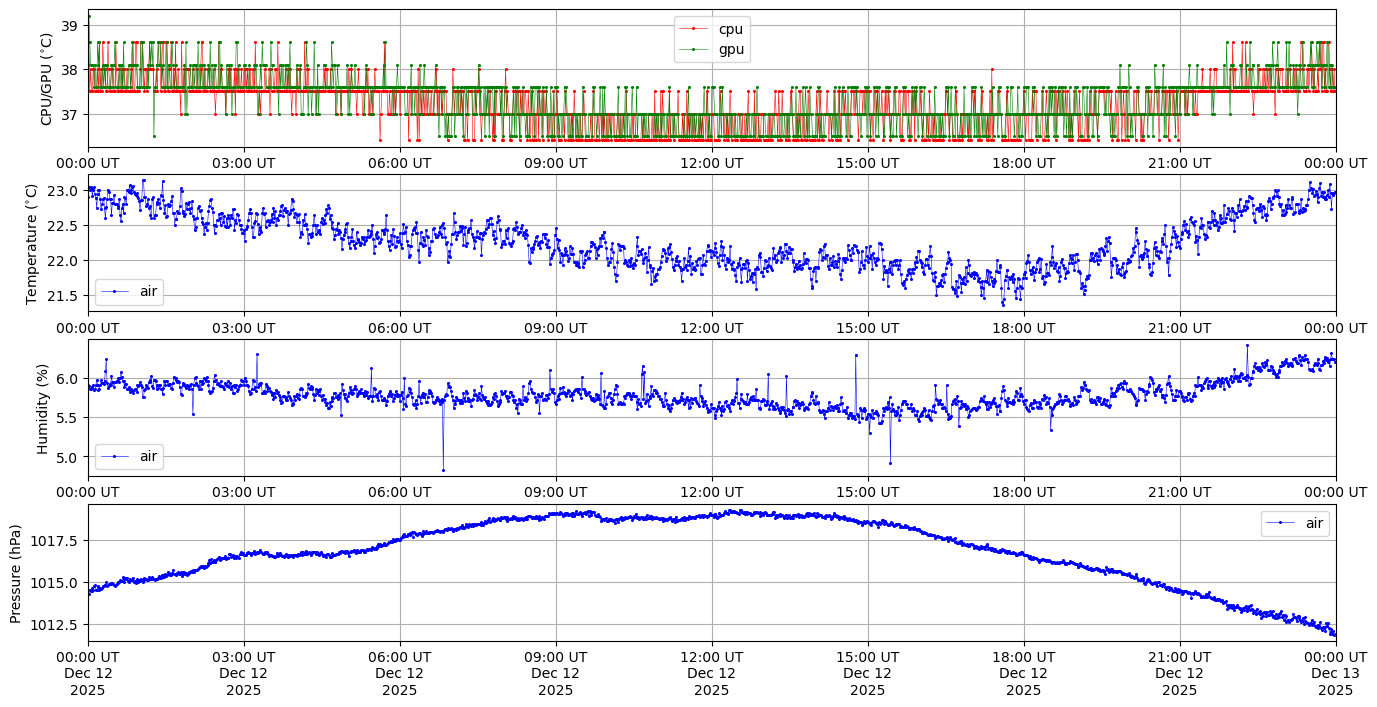Click the cpu legend entry
This screenshot has height=707, width=1377.
(730, 29)
